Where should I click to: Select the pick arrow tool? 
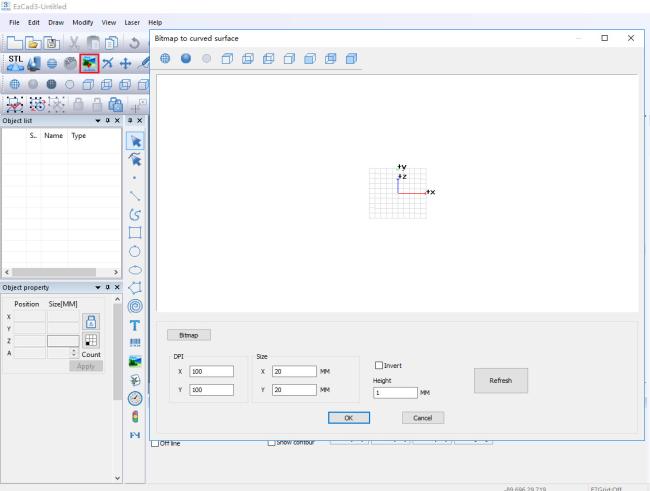(135, 142)
